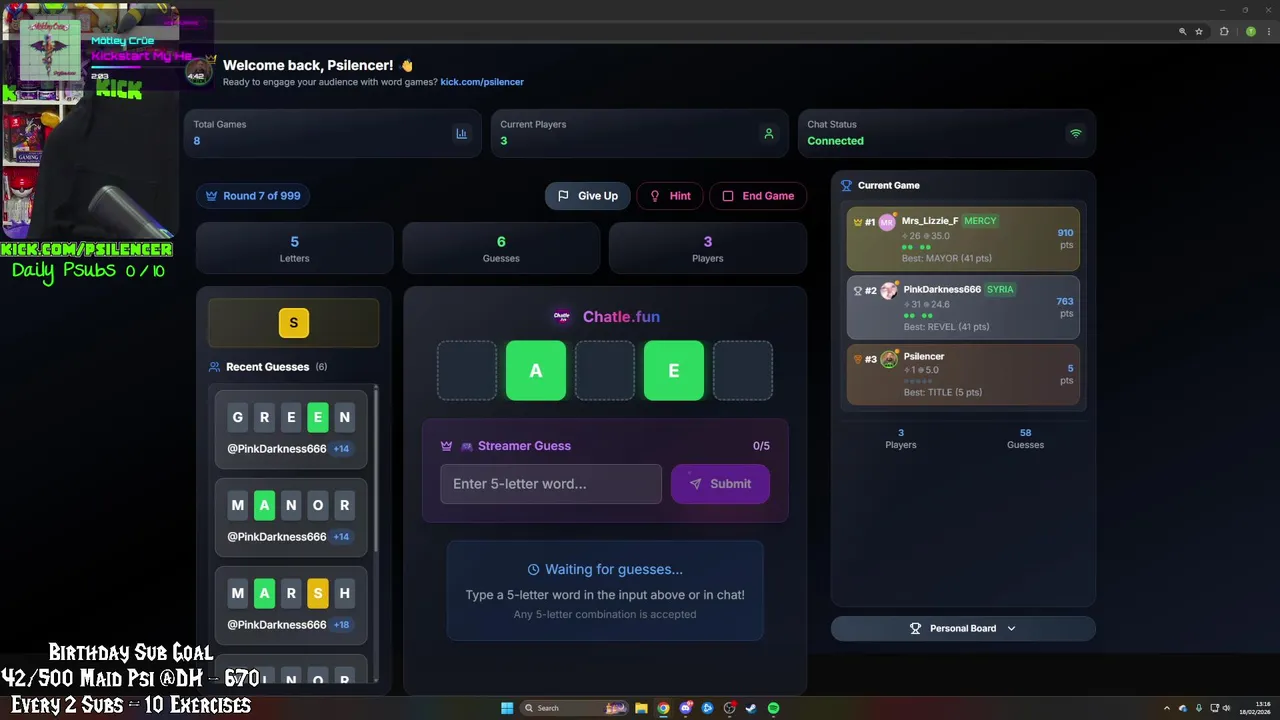
Task: Click the Streamer Guess crown icon
Action: pos(447,446)
